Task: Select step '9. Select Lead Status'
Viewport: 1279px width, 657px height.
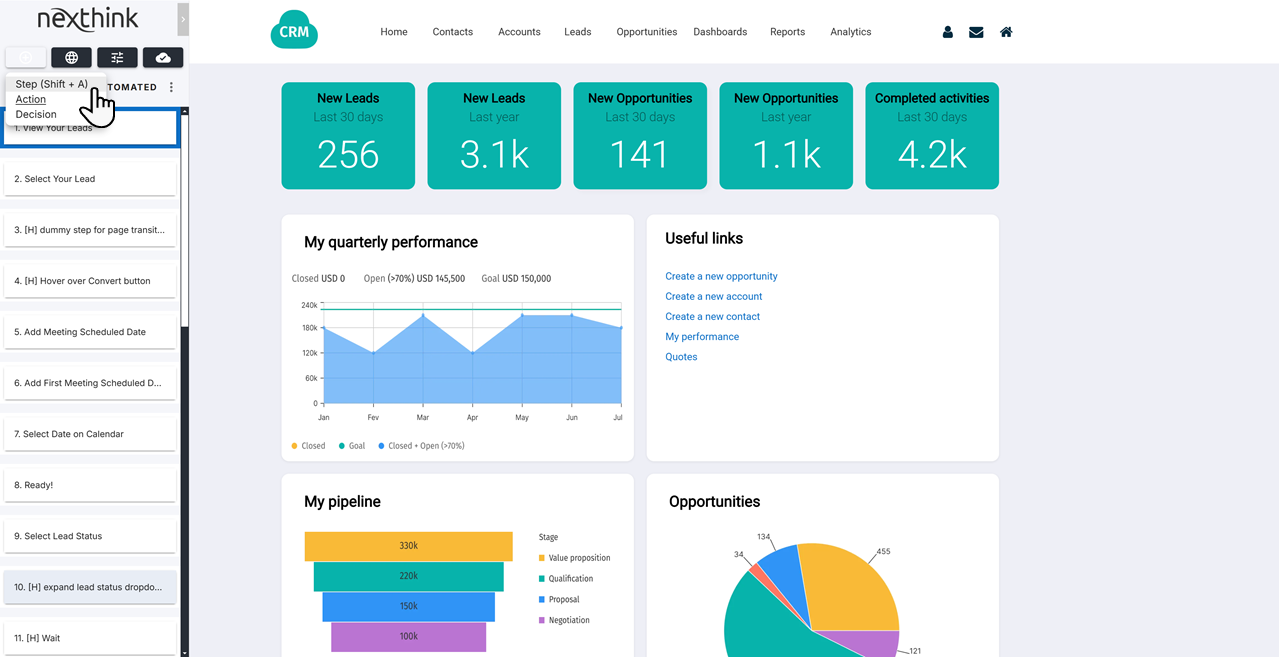Action: point(90,536)
